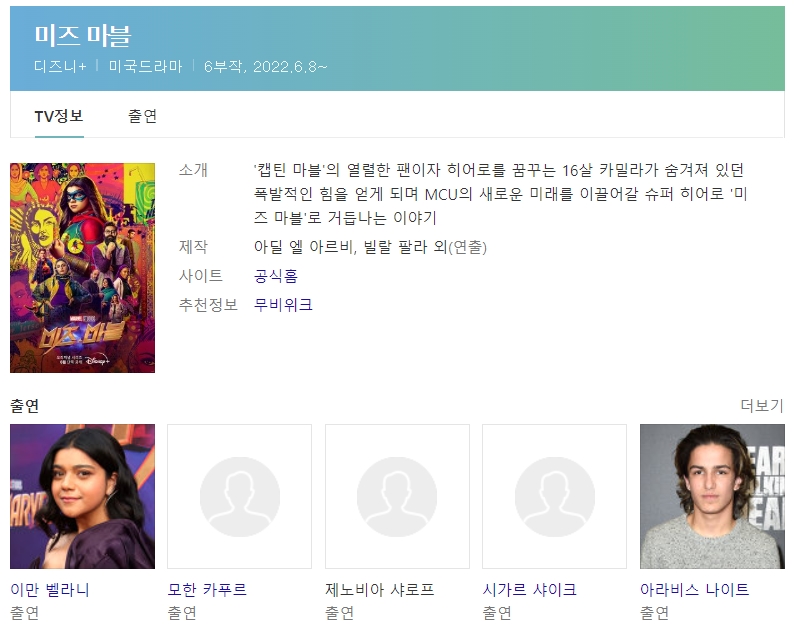Switch to the TV정보 tab
This screenshot has width=794, height=638.
(59, 116)
